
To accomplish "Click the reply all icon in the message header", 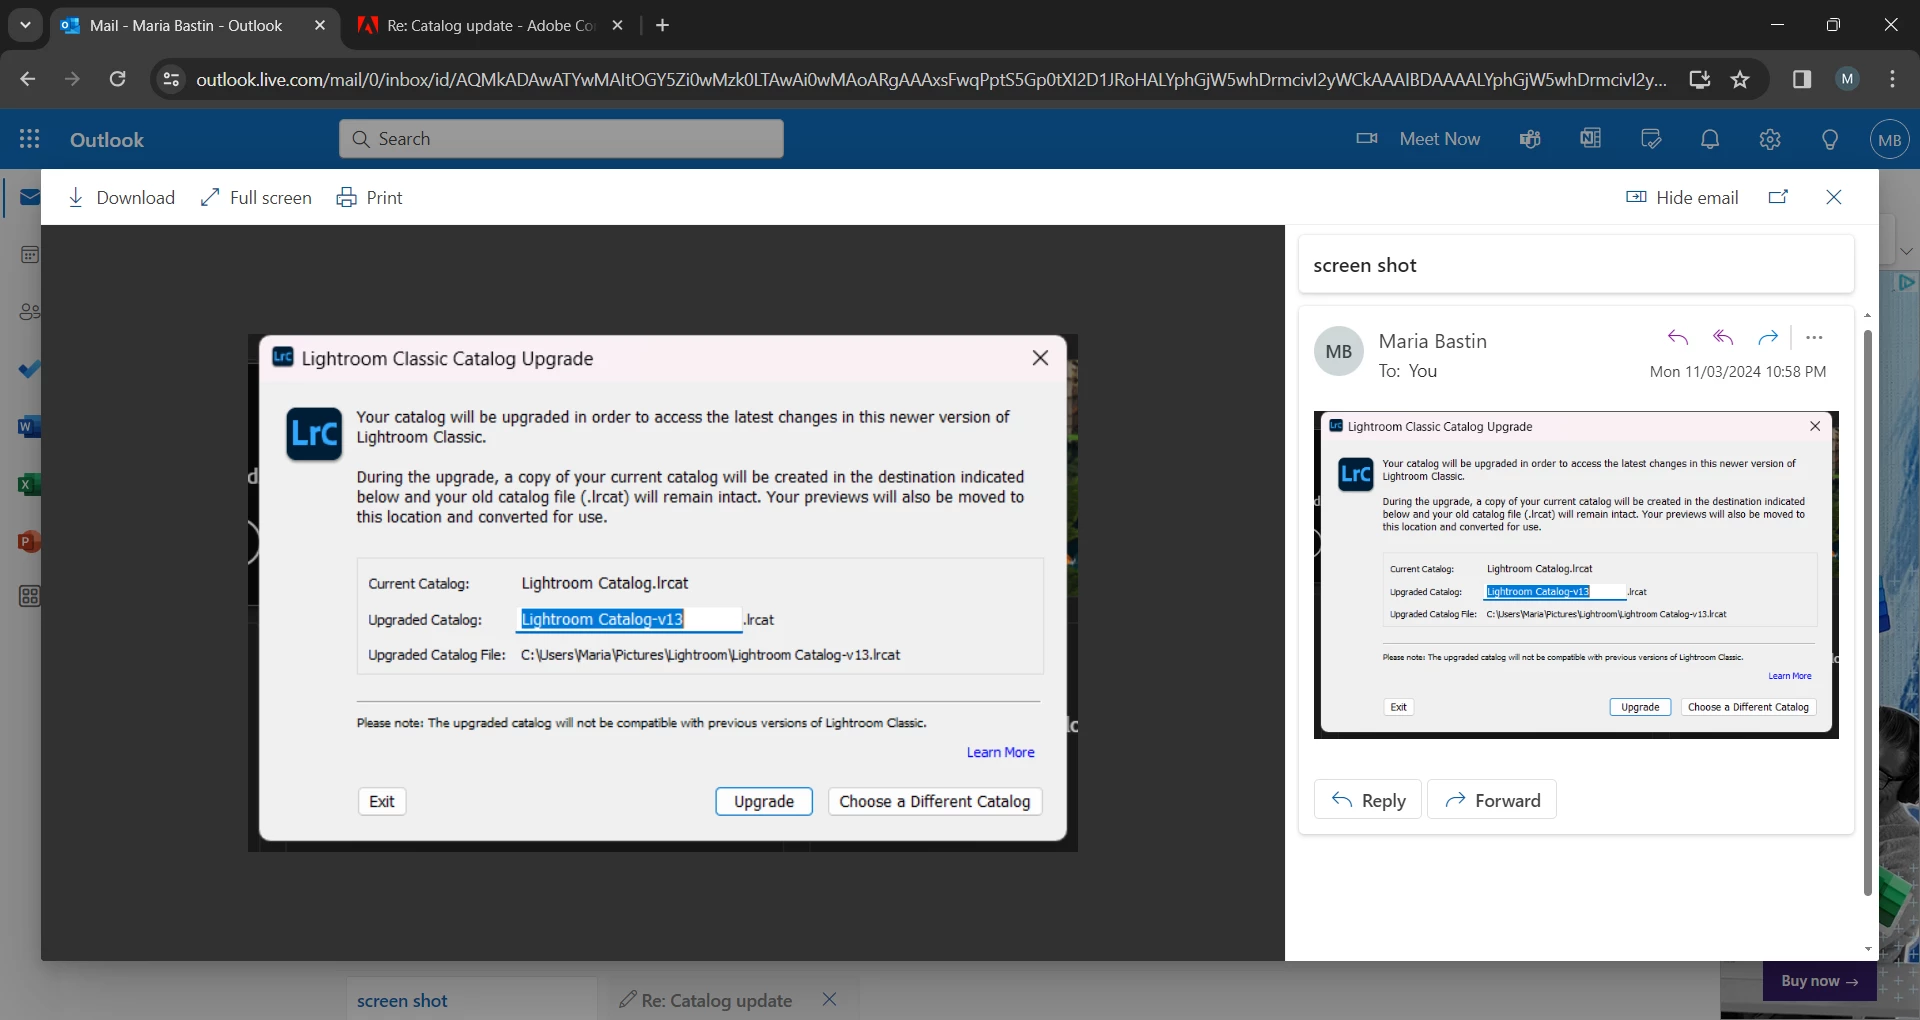I will (1723, 338).
